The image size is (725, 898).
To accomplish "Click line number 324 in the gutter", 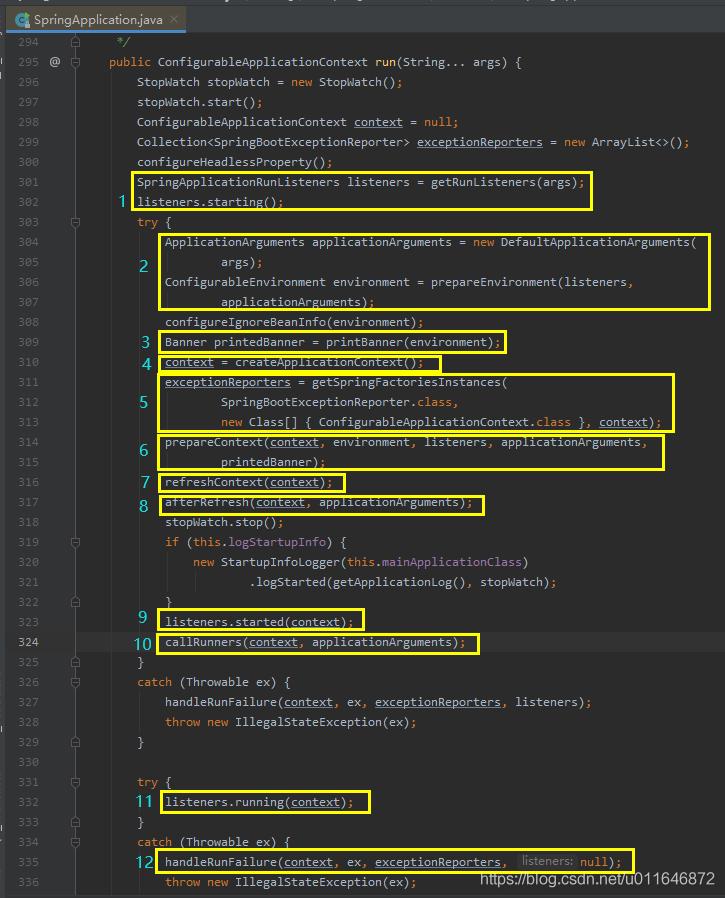I will click(28, 642).
